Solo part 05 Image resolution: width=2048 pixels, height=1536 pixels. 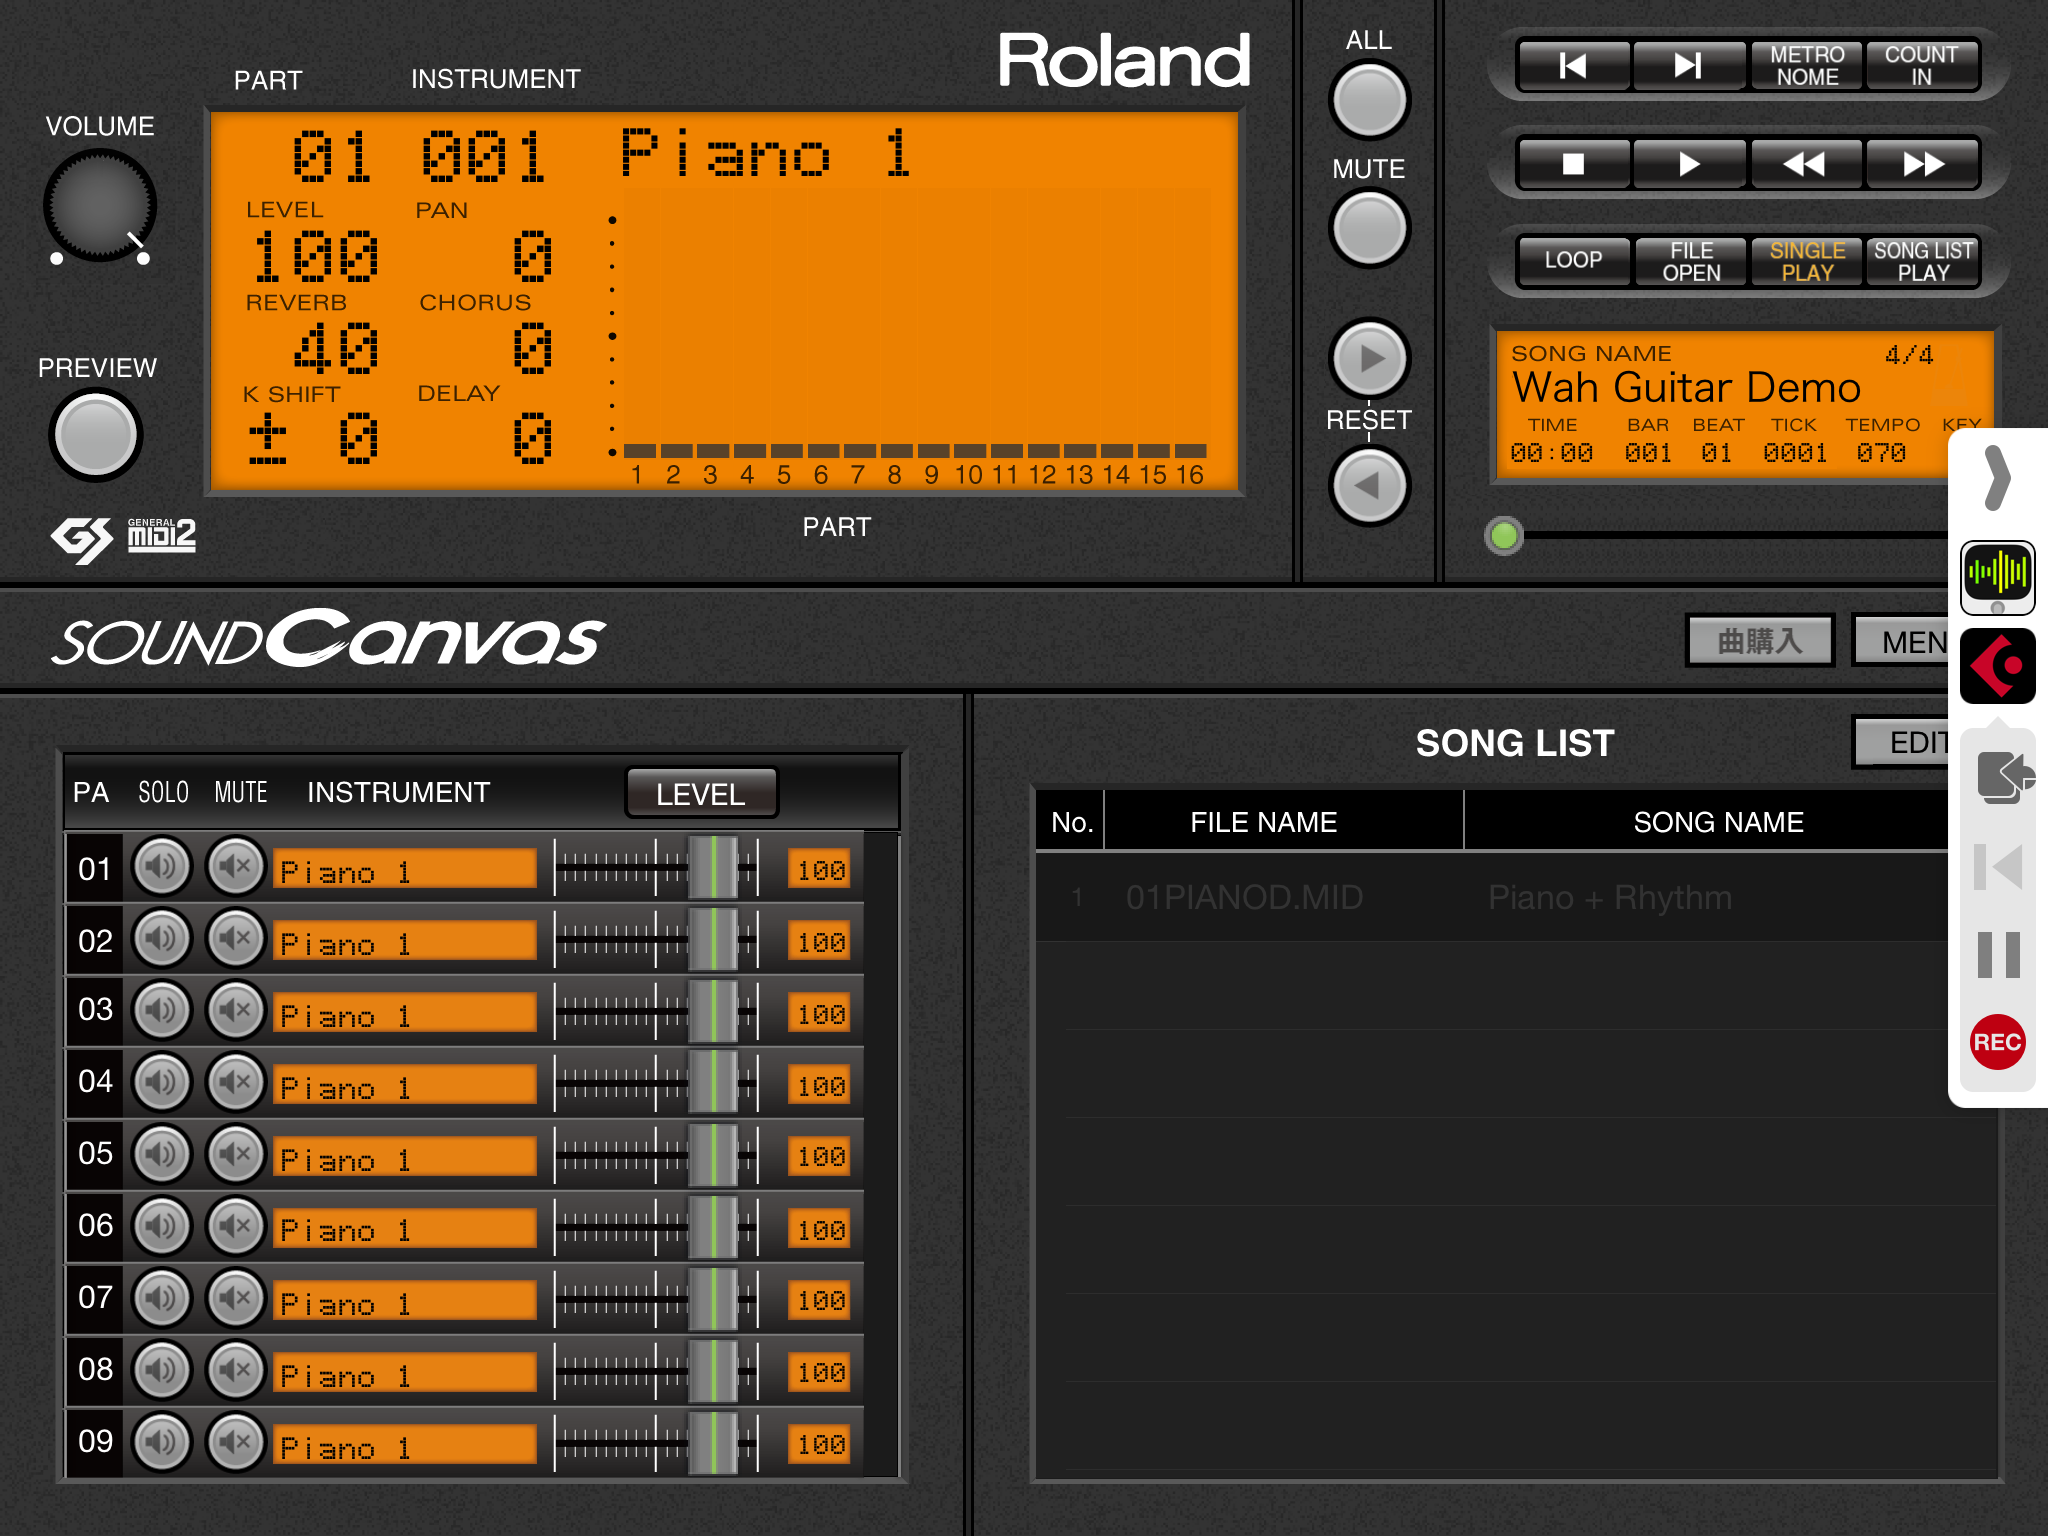tap(162, 1154)
